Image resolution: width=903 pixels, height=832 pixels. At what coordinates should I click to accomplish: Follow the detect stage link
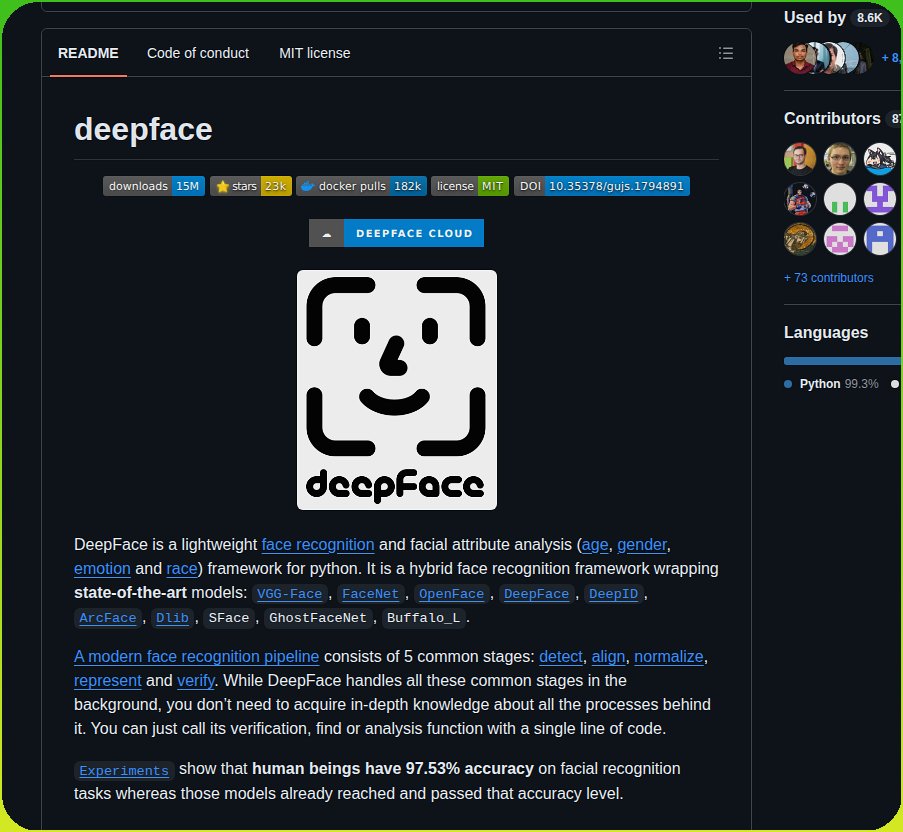[561, 656]
